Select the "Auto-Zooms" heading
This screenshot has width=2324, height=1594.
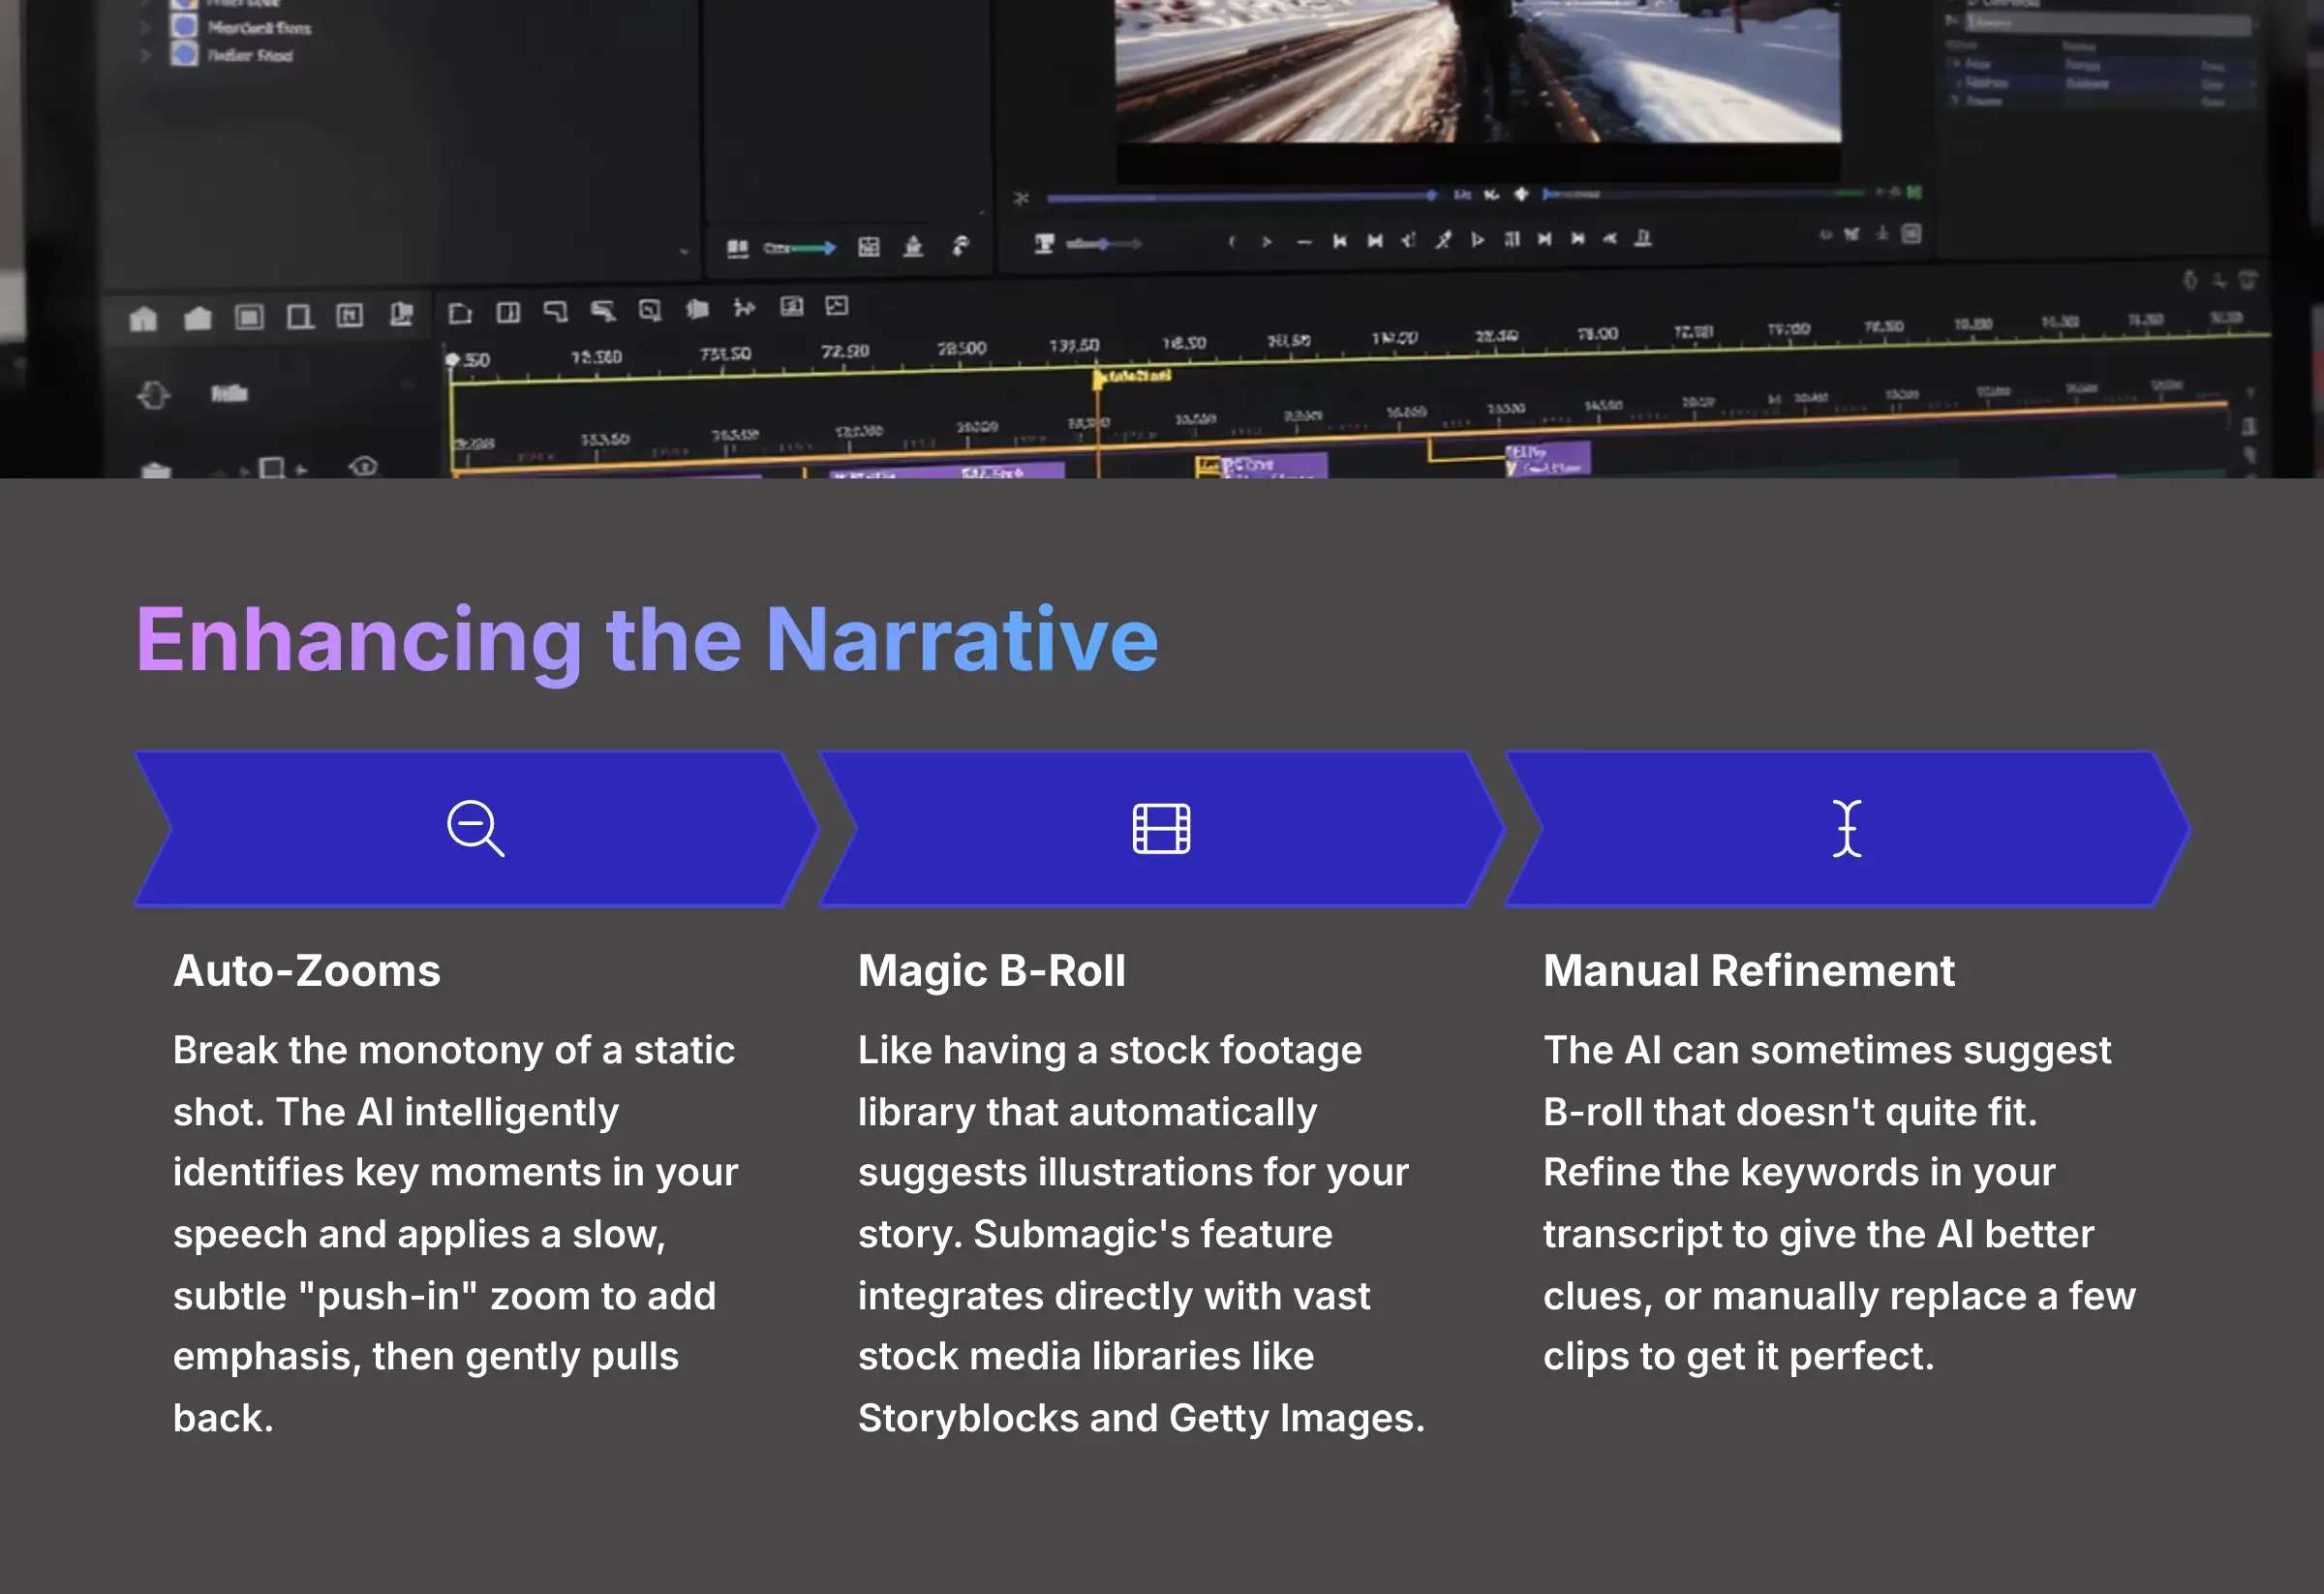[307, 971]
